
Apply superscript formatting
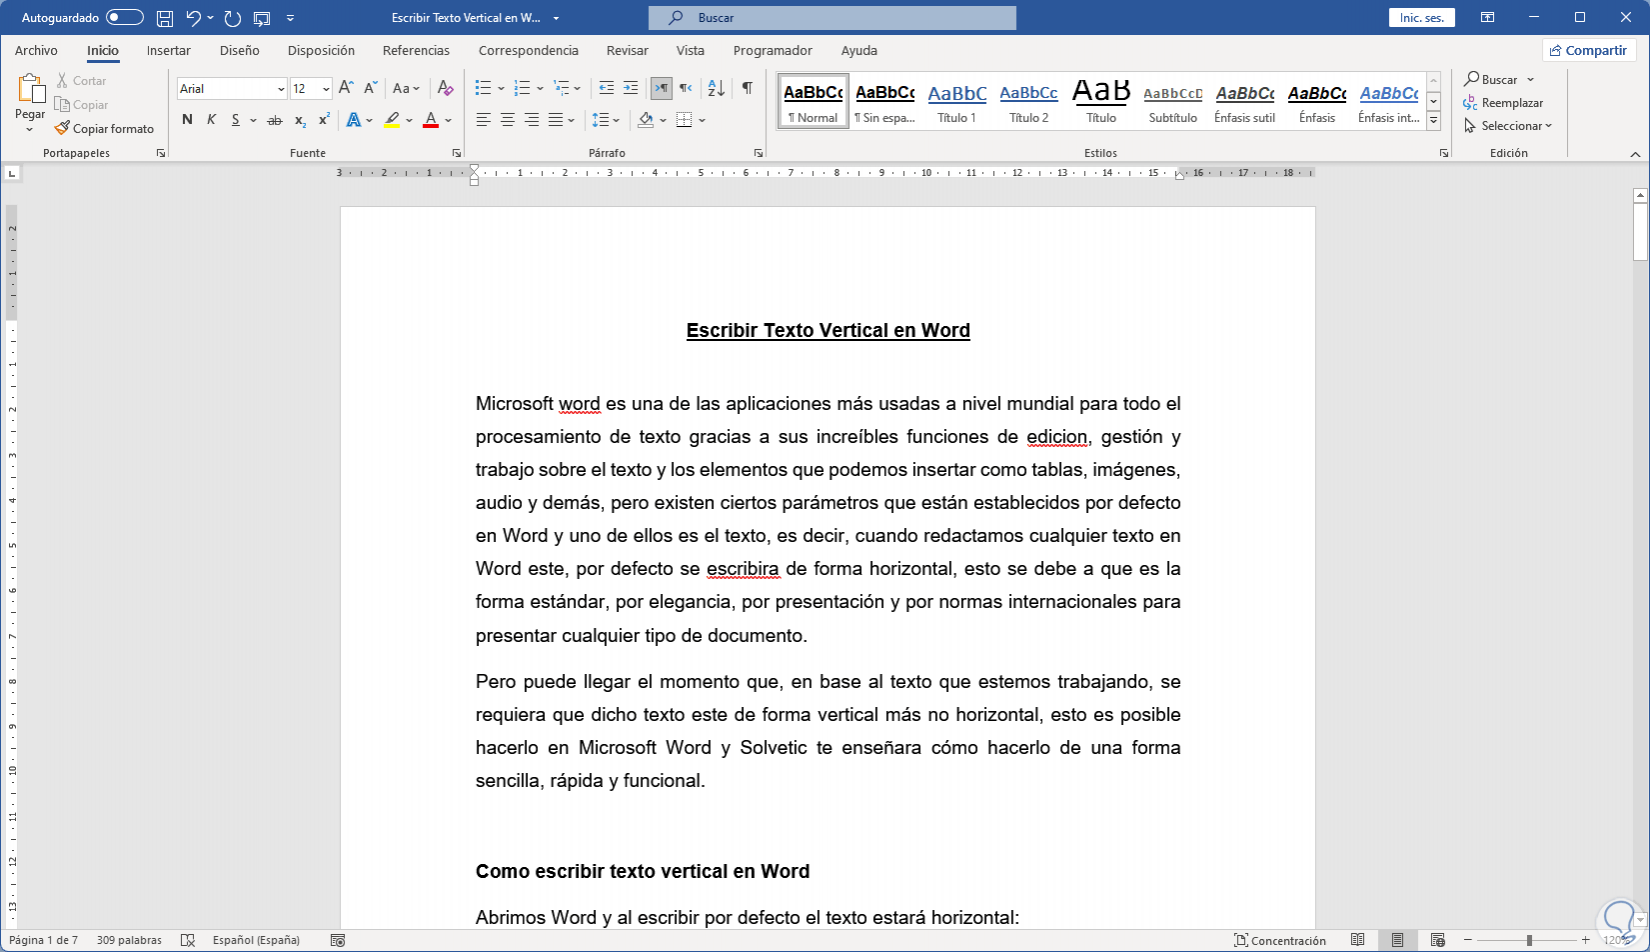(324, 120)
